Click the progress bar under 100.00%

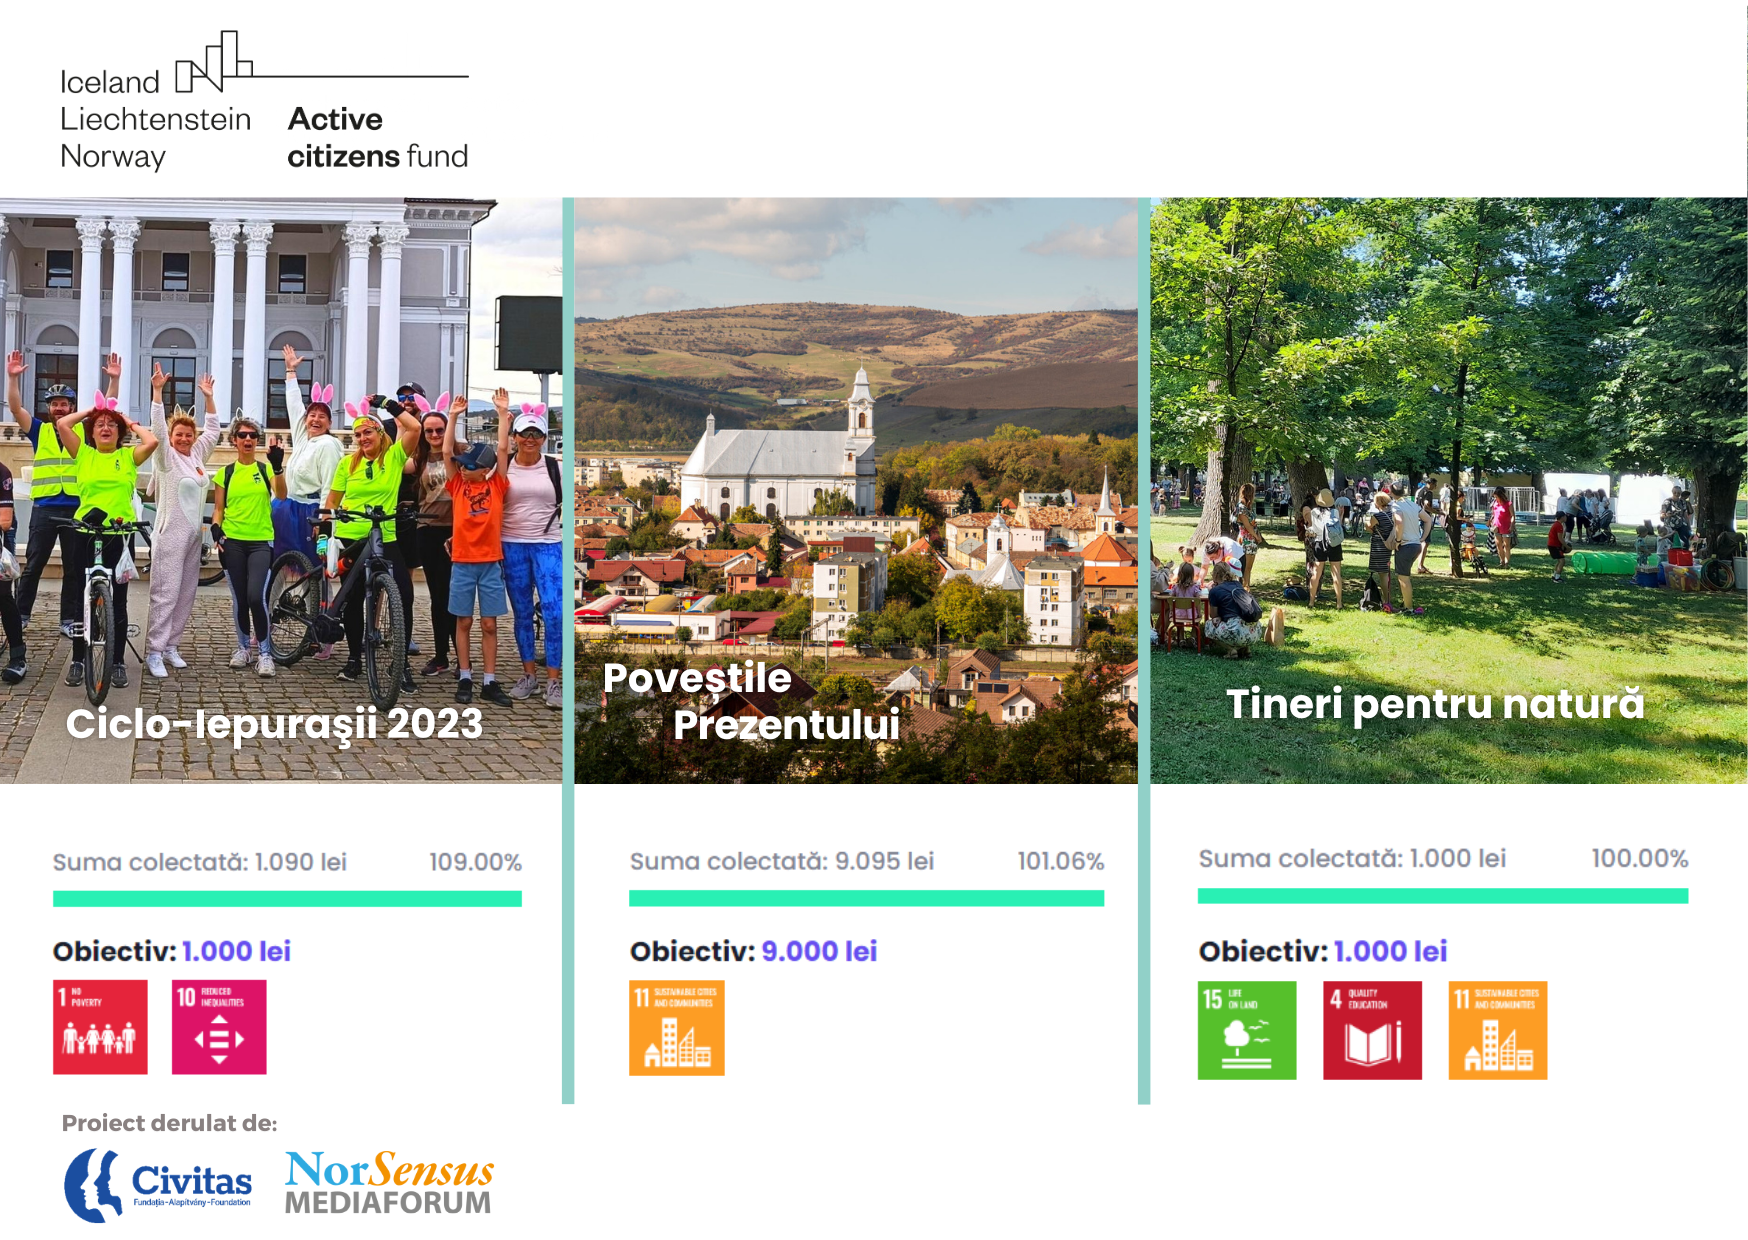1443,896
